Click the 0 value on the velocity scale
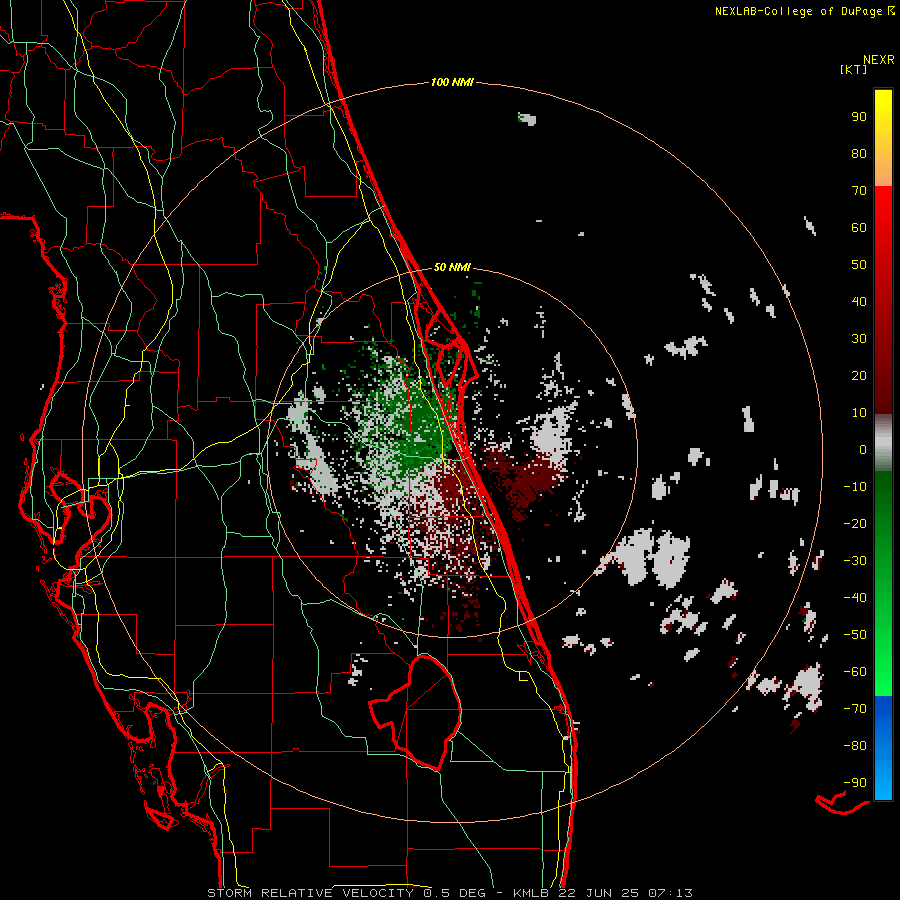Image resolution: width=900 pixels, height=900 pixels. pos(863,449)
